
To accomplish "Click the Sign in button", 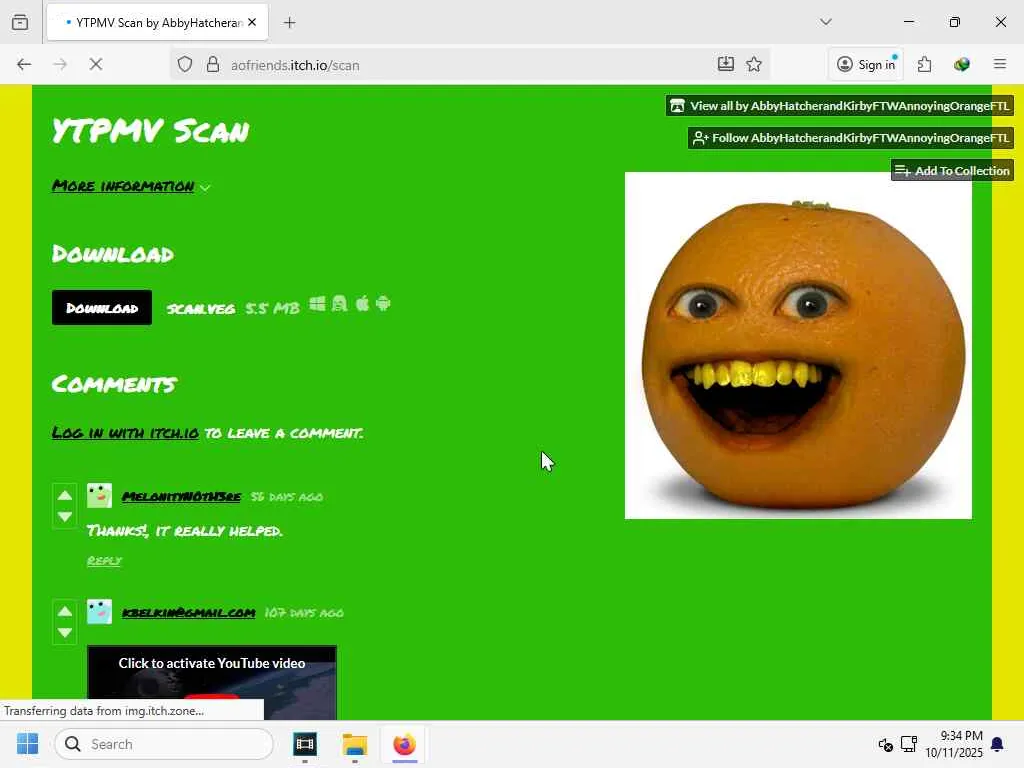I will pos(867,64).
